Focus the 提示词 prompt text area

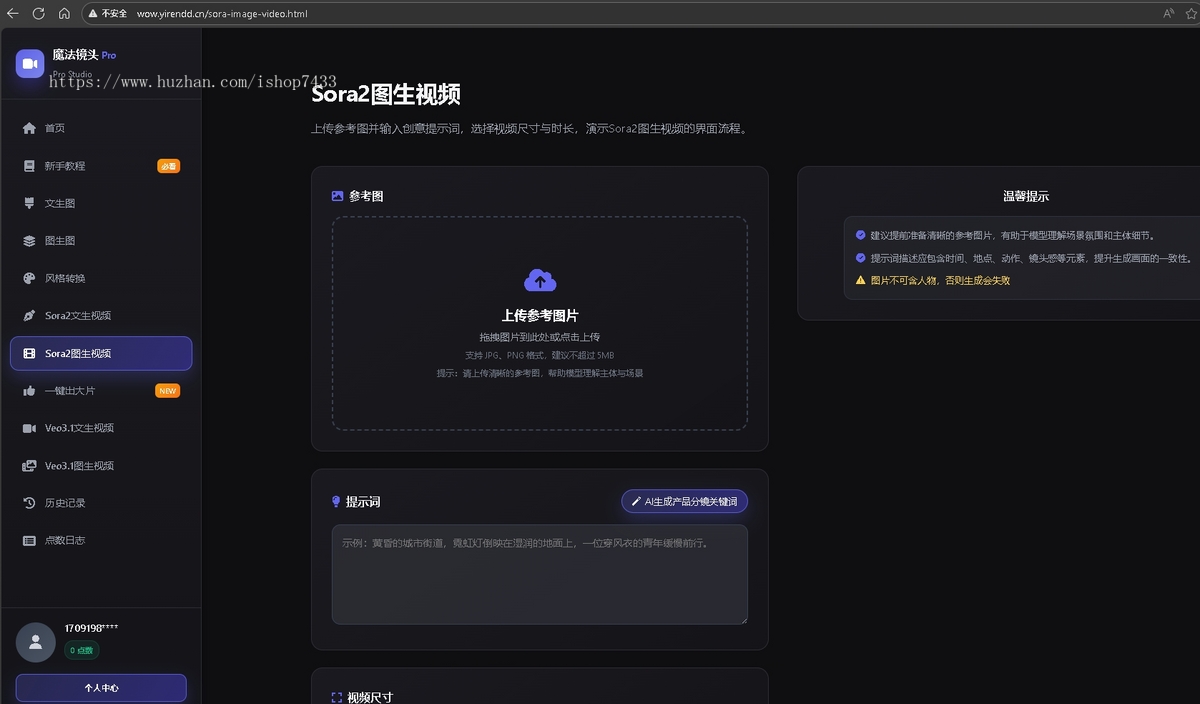point(540,574)
